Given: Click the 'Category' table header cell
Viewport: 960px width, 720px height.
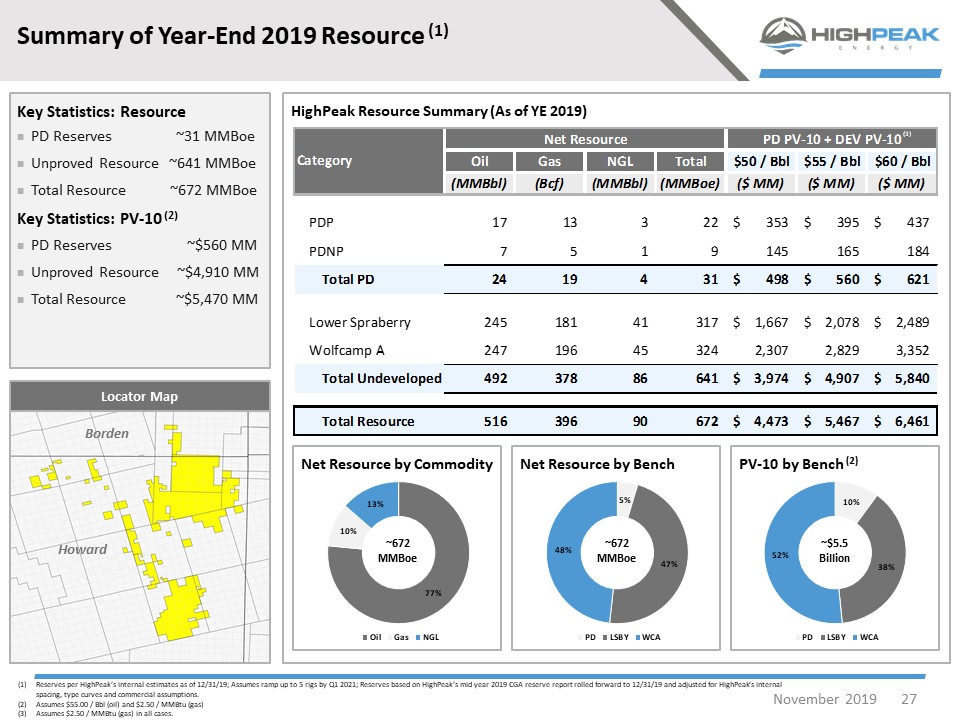Looking at the screenshot, I should [x=369, y=161].
